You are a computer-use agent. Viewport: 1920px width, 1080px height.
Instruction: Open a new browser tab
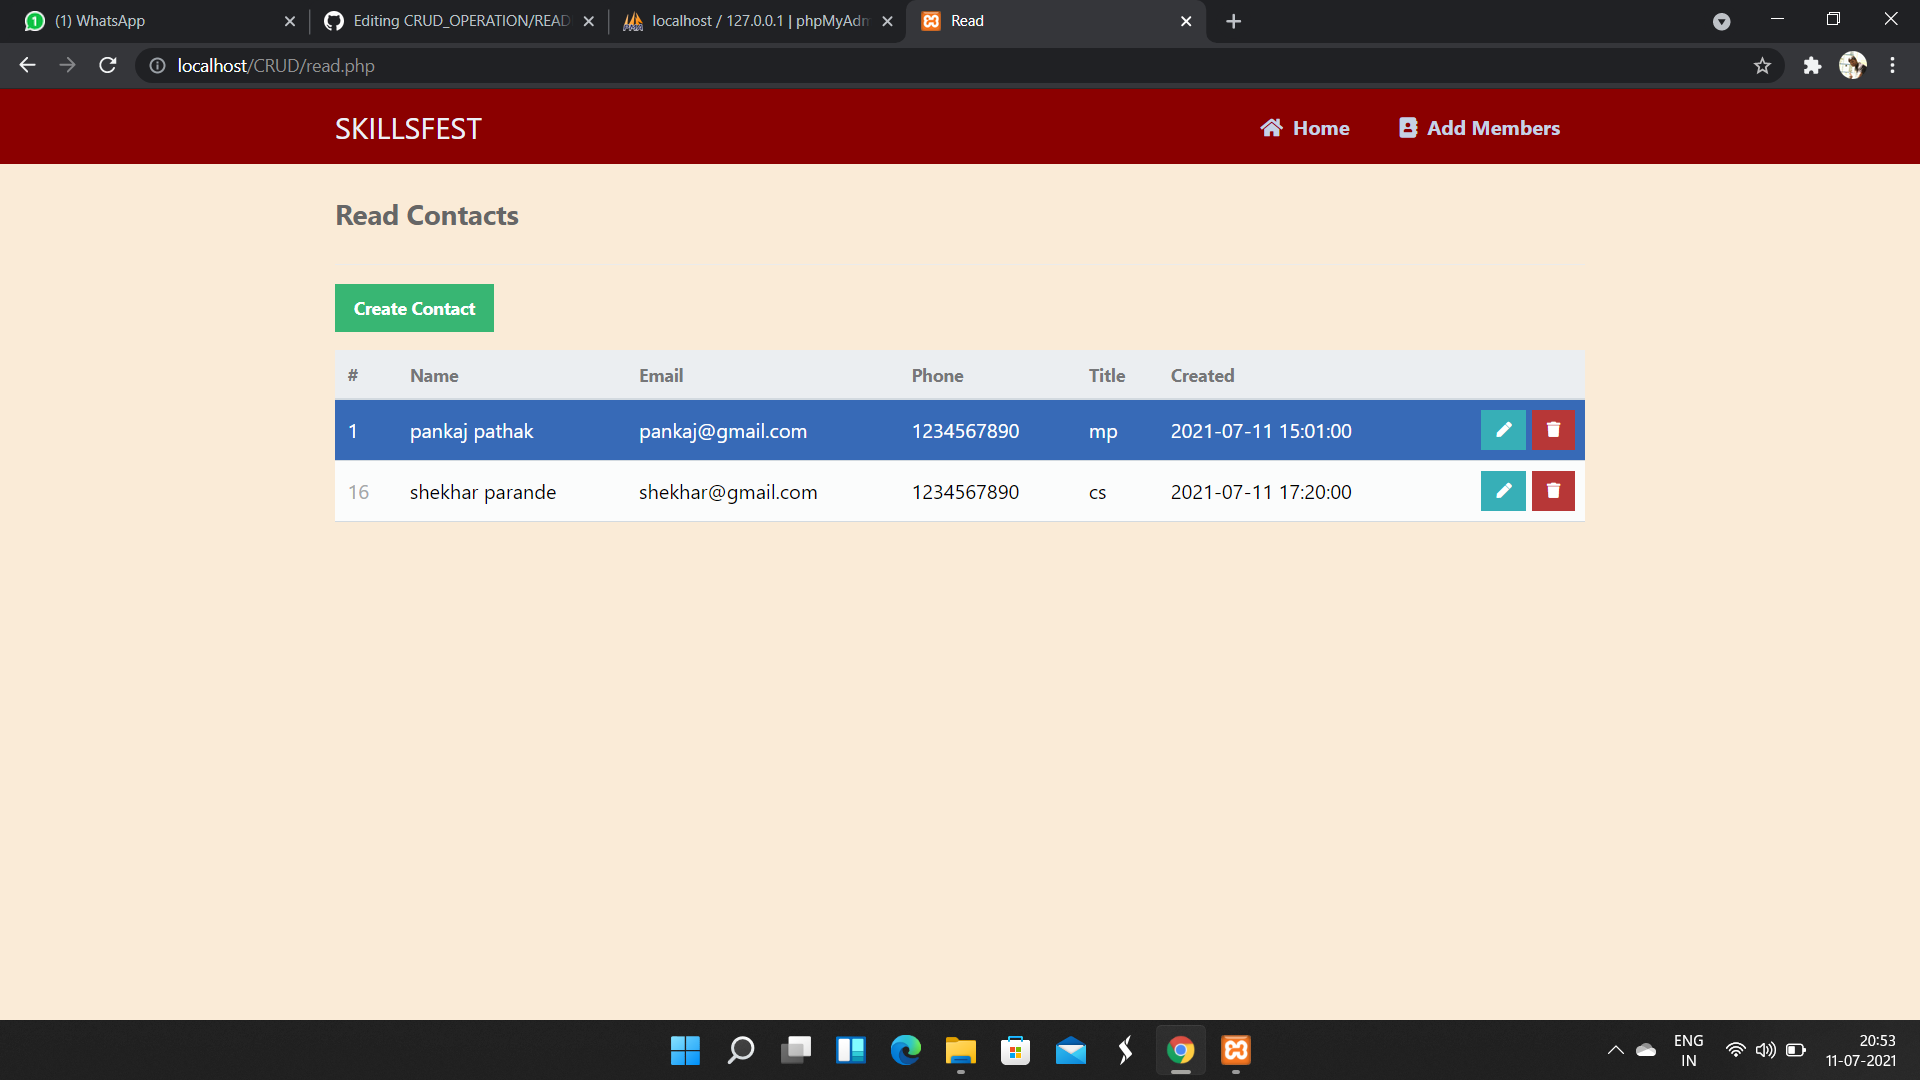tap(1233, 21)
